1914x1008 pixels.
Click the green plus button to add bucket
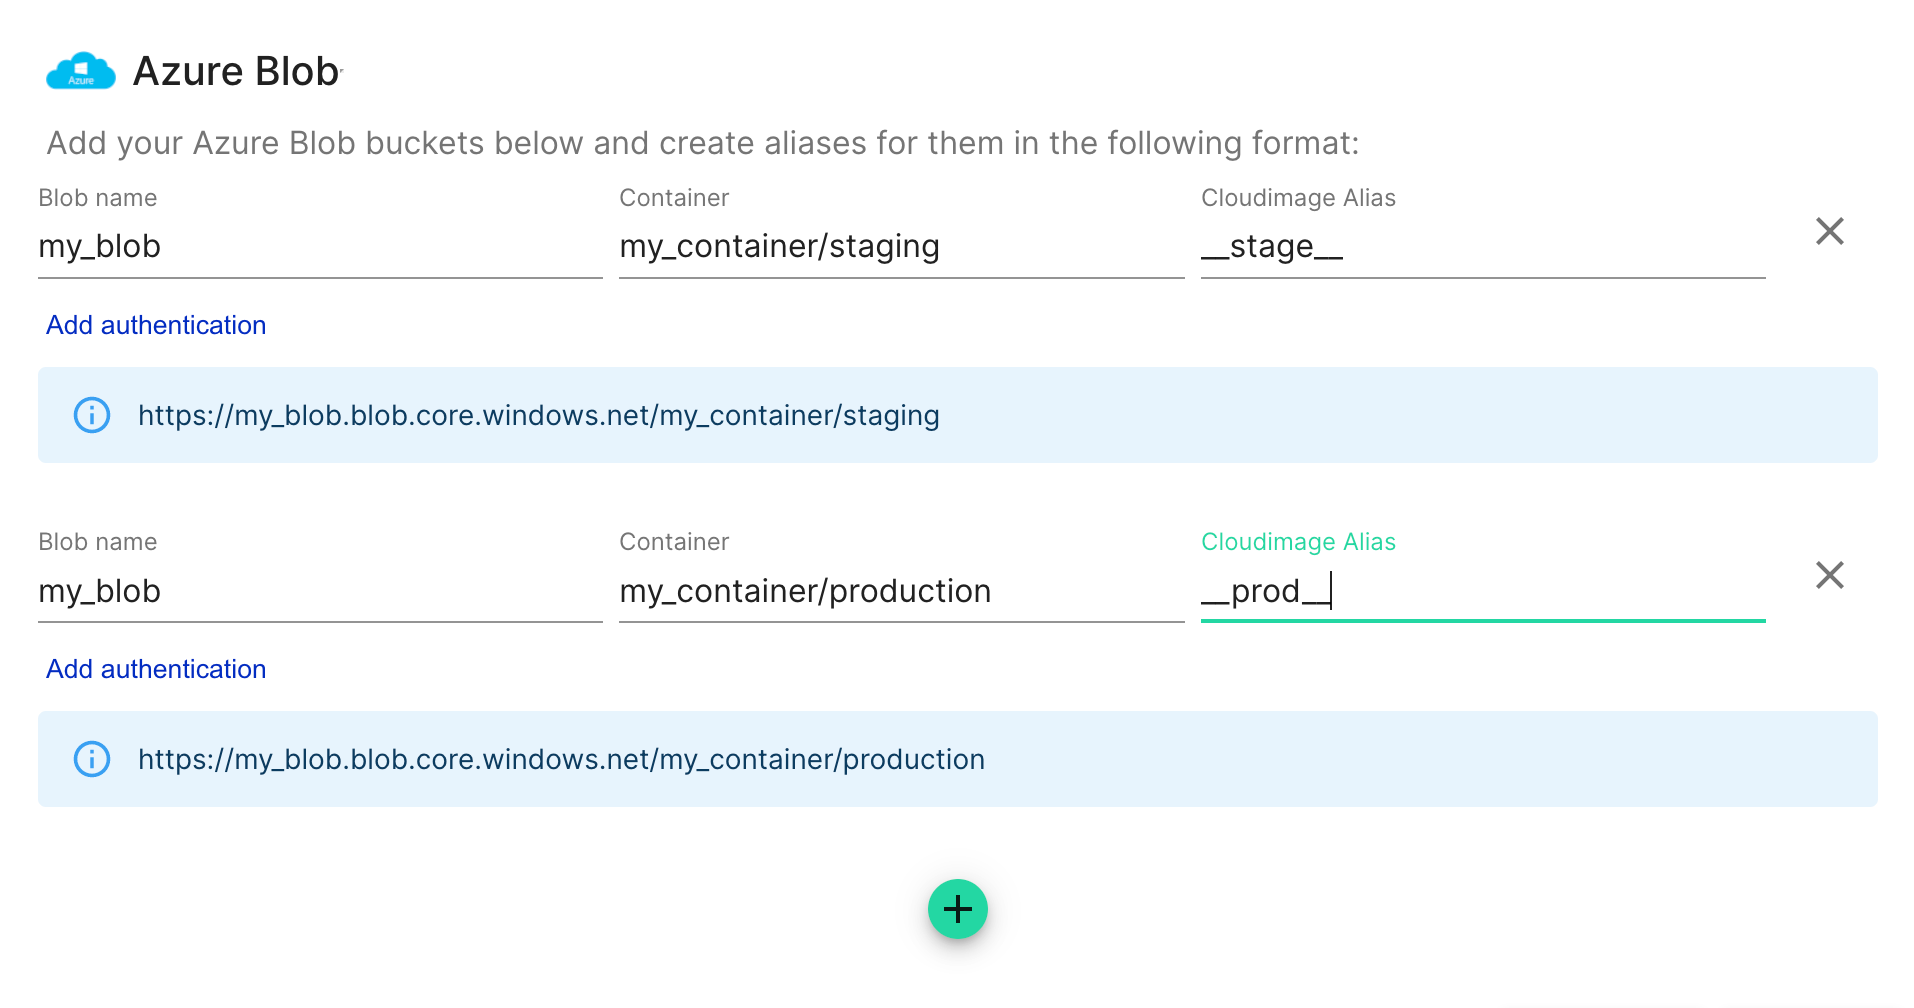point(957,909)
